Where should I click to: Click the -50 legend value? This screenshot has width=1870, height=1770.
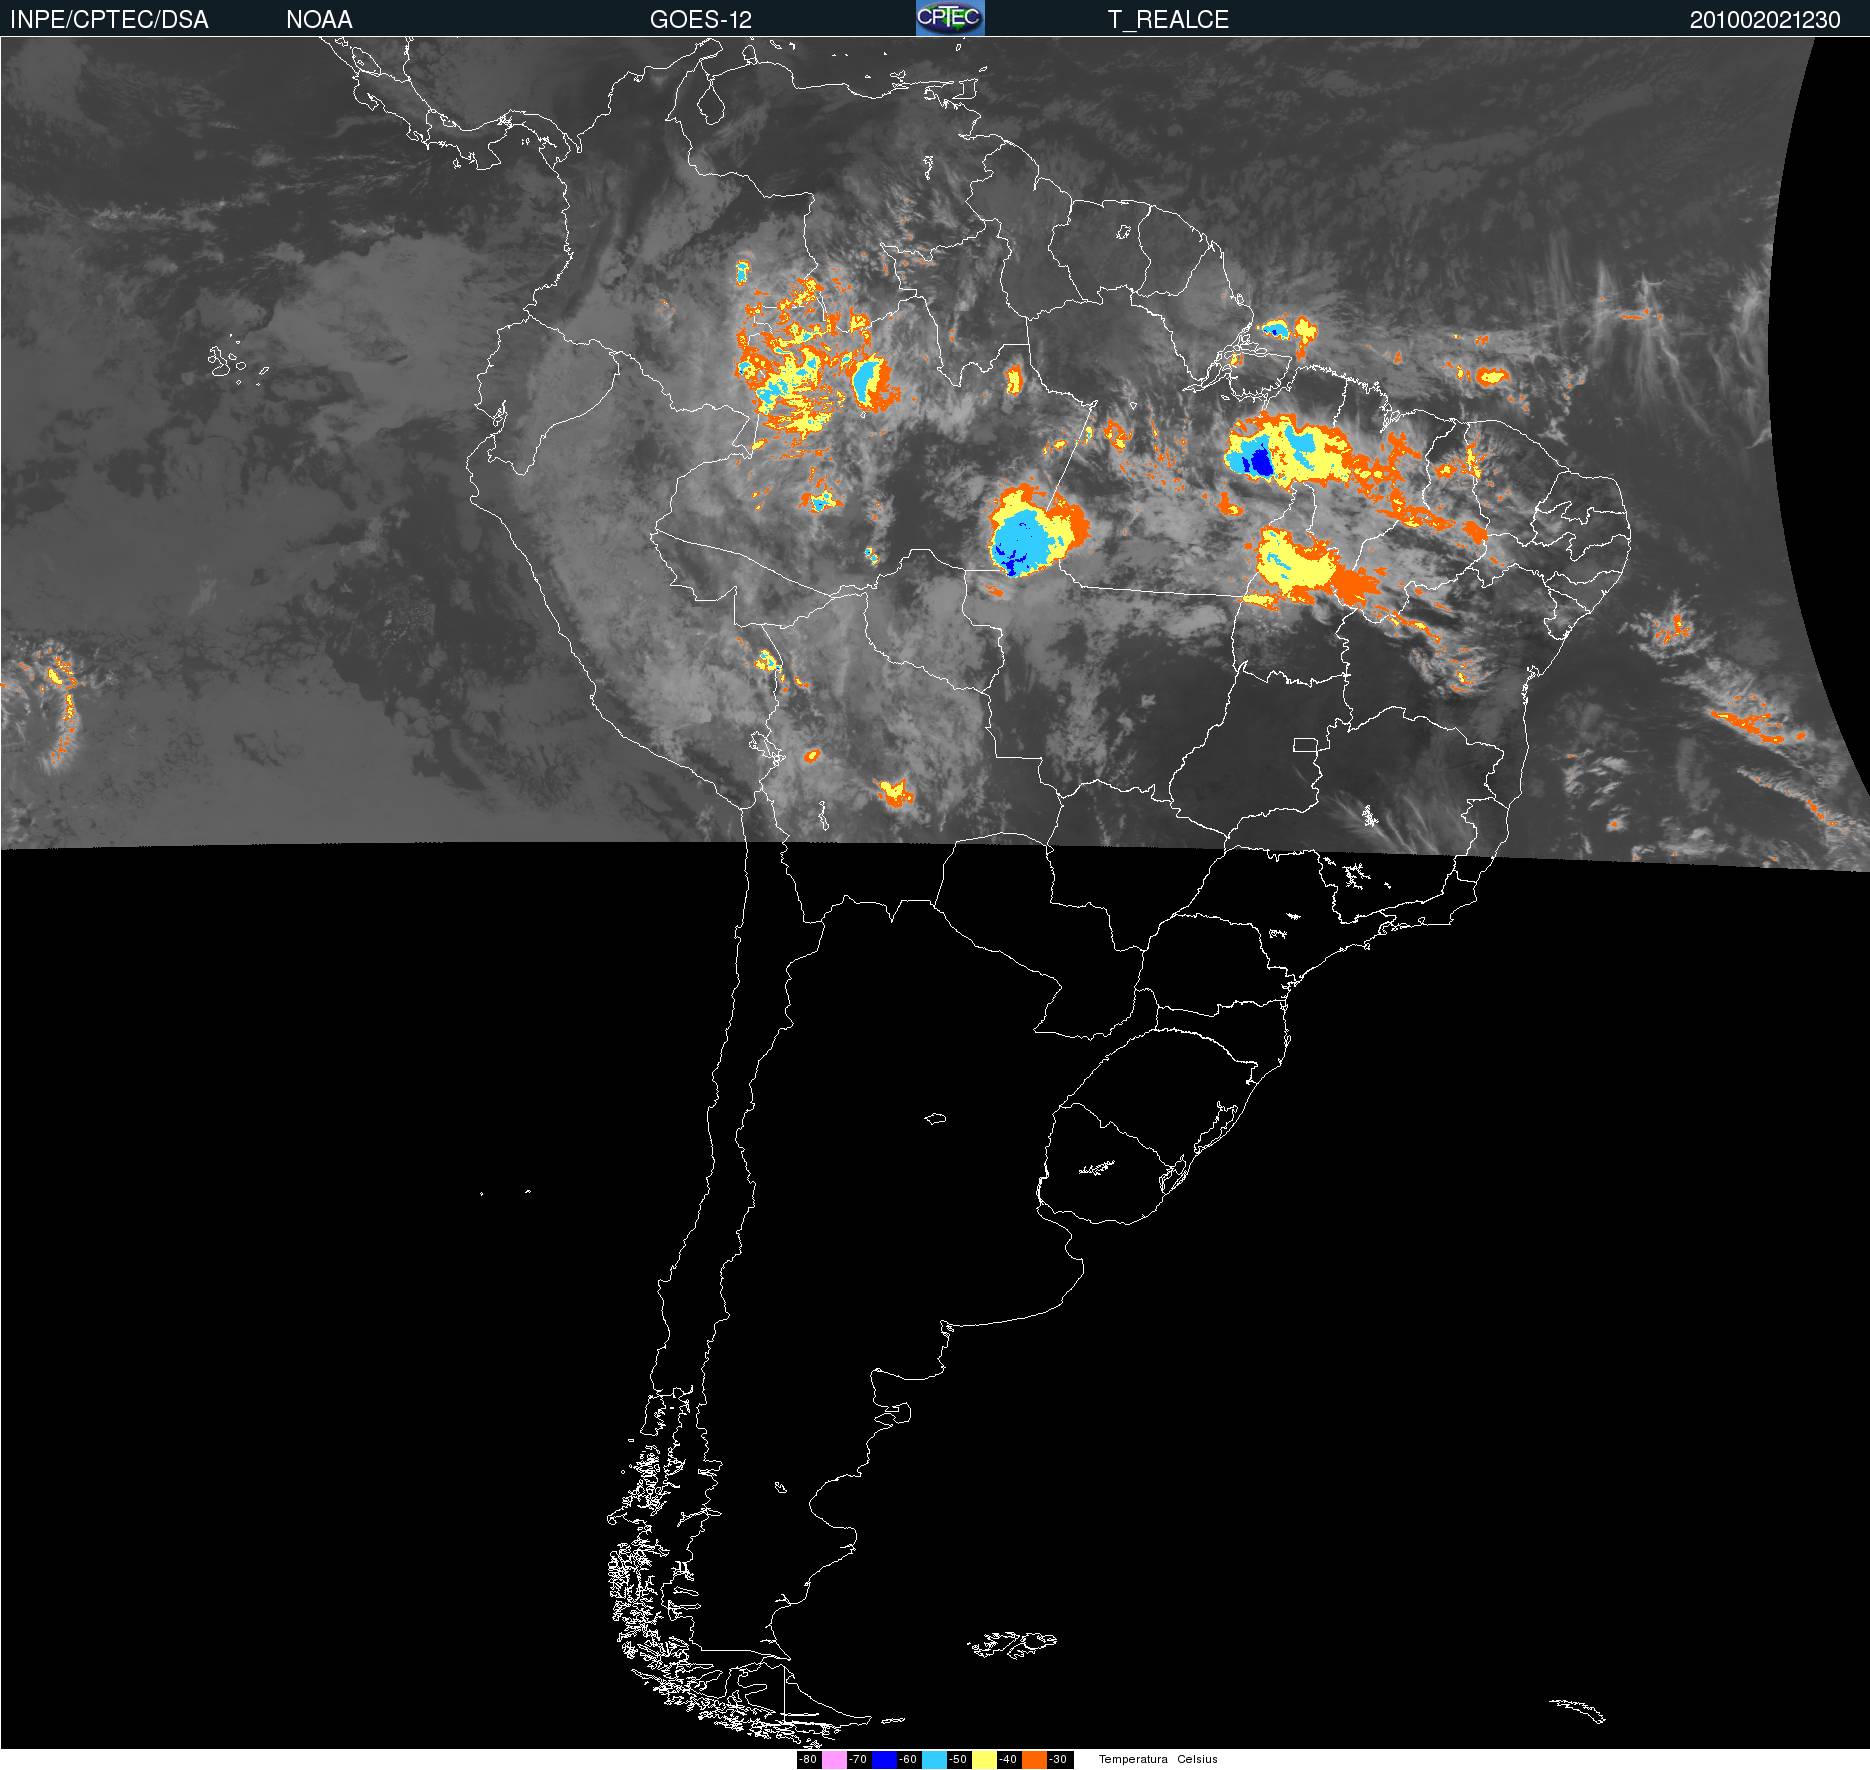[958, 1760]
